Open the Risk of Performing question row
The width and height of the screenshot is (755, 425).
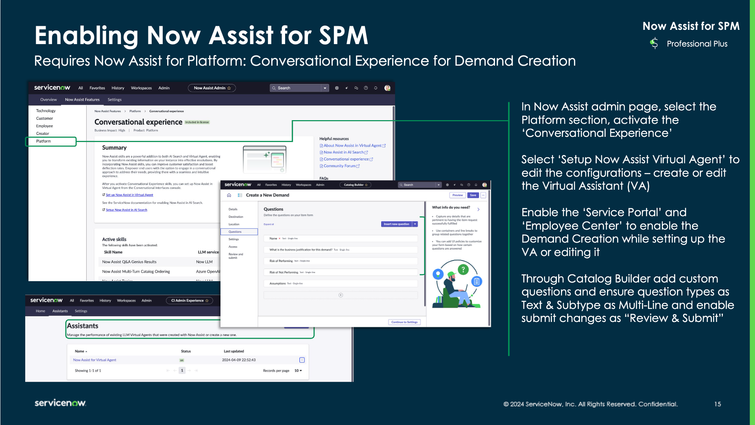[x=340, y=261]
